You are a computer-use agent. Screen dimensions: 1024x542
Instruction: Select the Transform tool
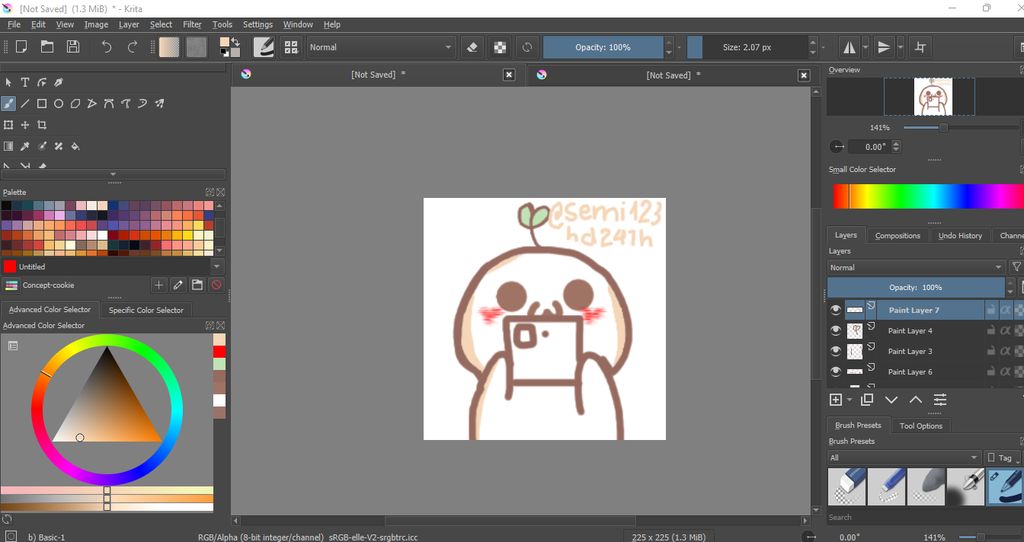8,125
